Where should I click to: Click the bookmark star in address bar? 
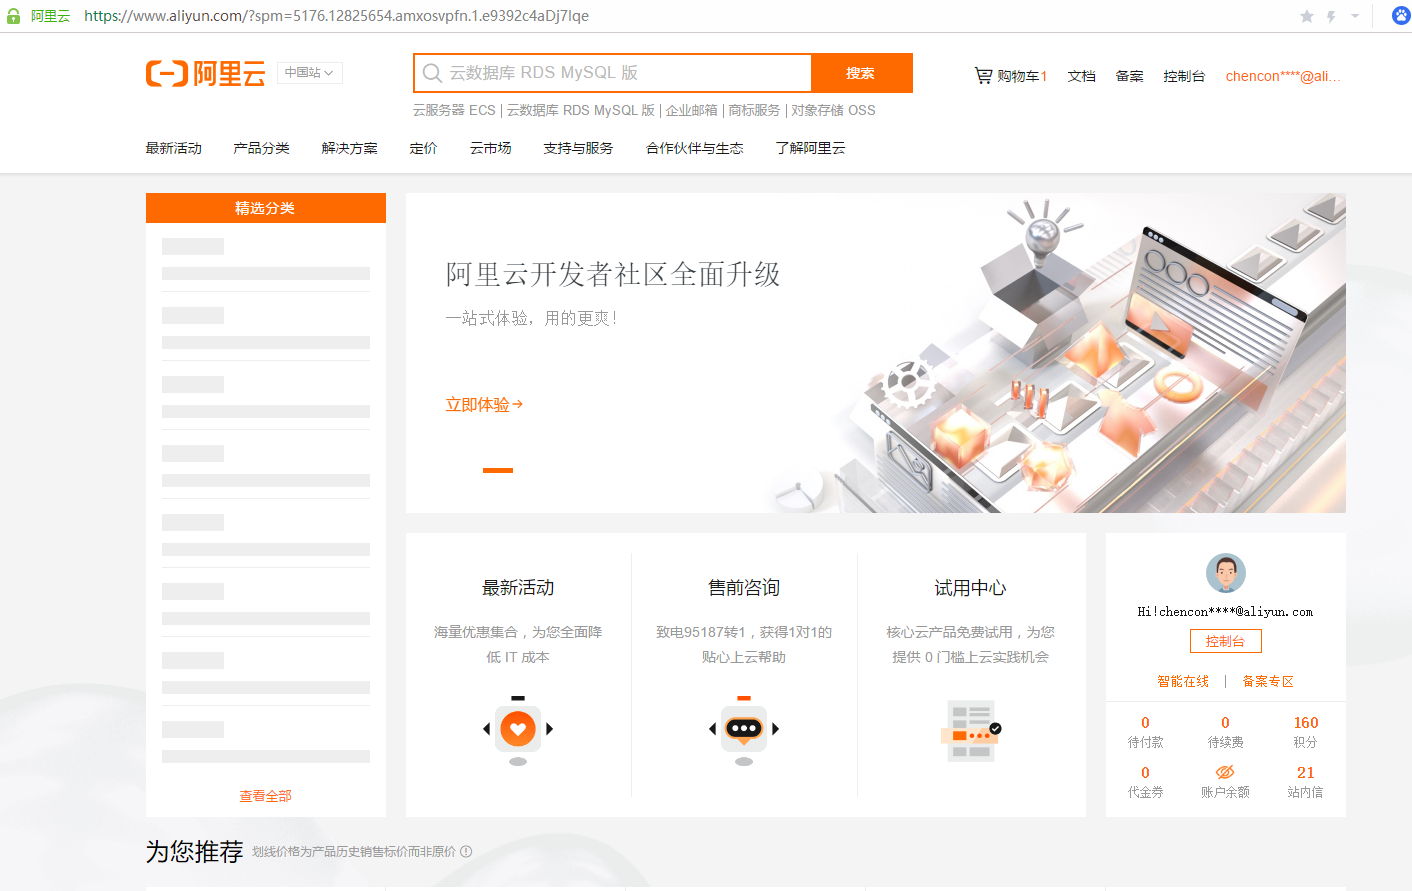tap(1306, 16)
